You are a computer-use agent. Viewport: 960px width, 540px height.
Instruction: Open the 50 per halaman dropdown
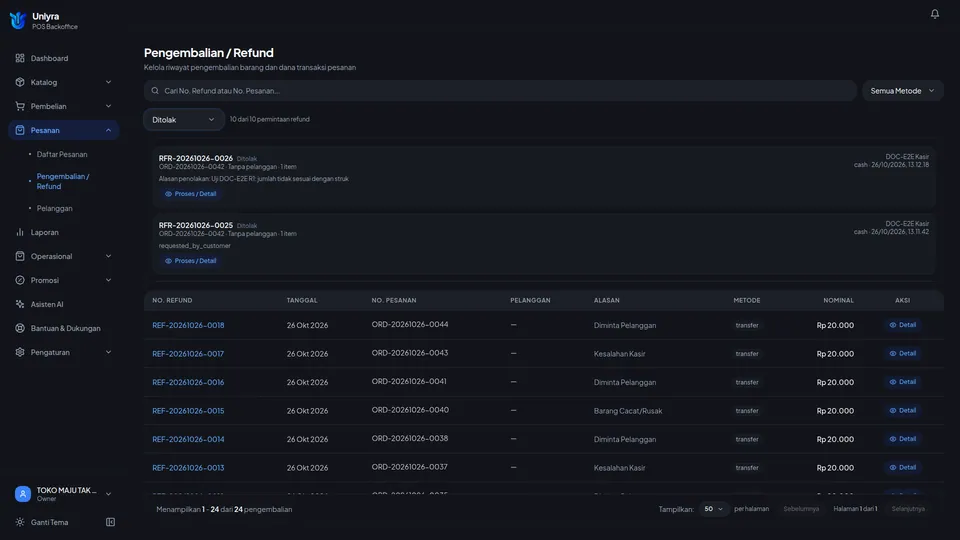(713, 509)
